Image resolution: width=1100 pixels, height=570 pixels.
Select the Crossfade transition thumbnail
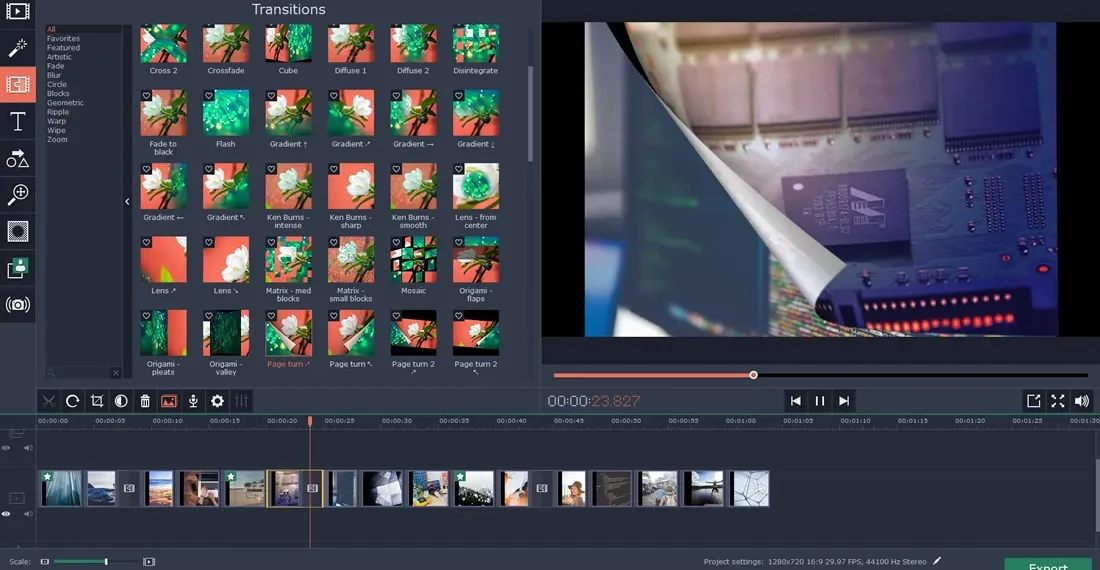point(226,43)
